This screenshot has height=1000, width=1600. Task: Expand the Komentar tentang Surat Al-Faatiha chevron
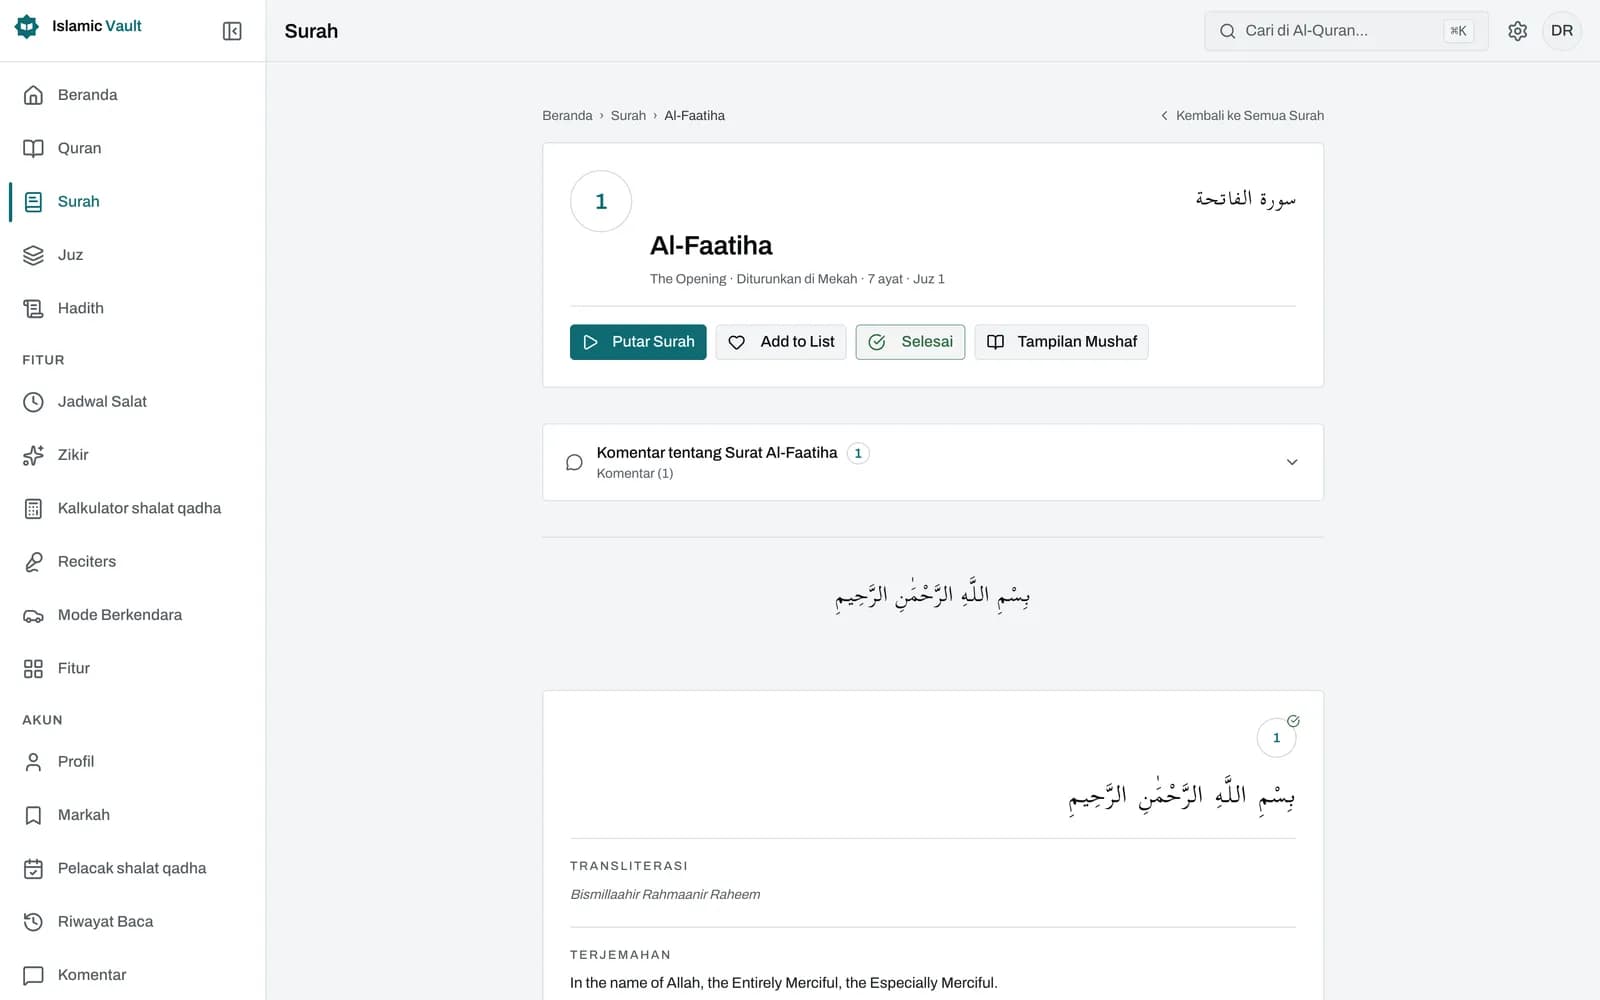coord(1292,462)
